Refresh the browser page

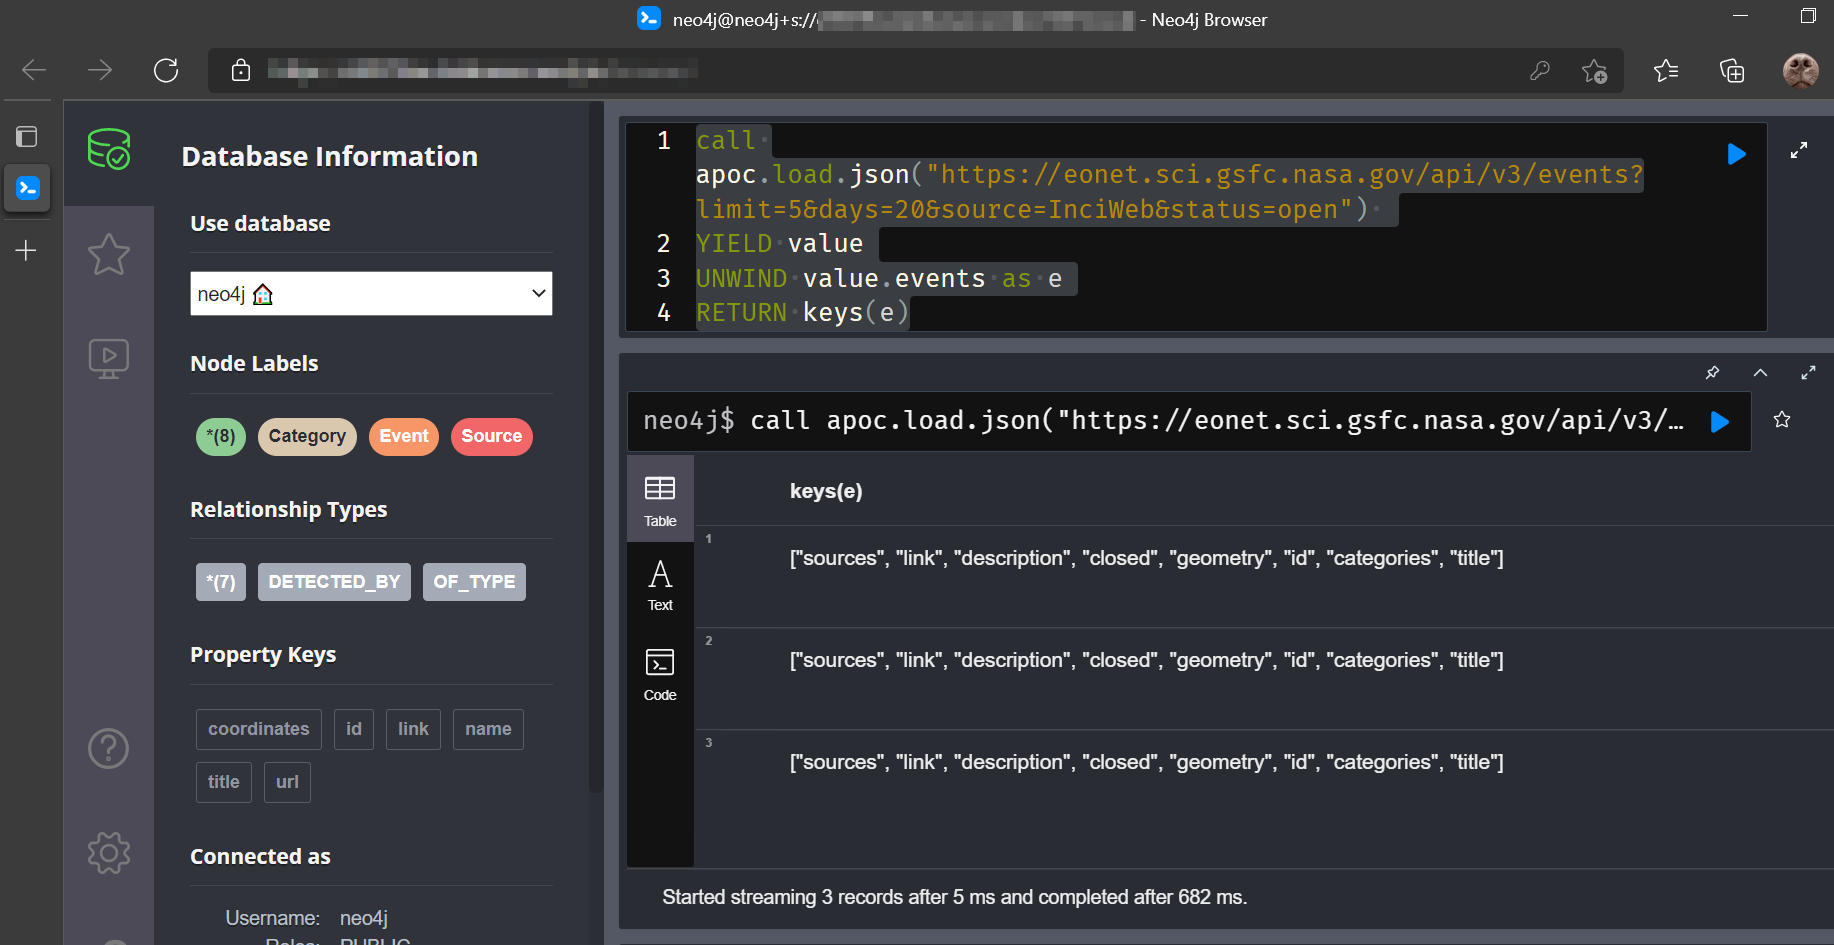coord(166,70)
